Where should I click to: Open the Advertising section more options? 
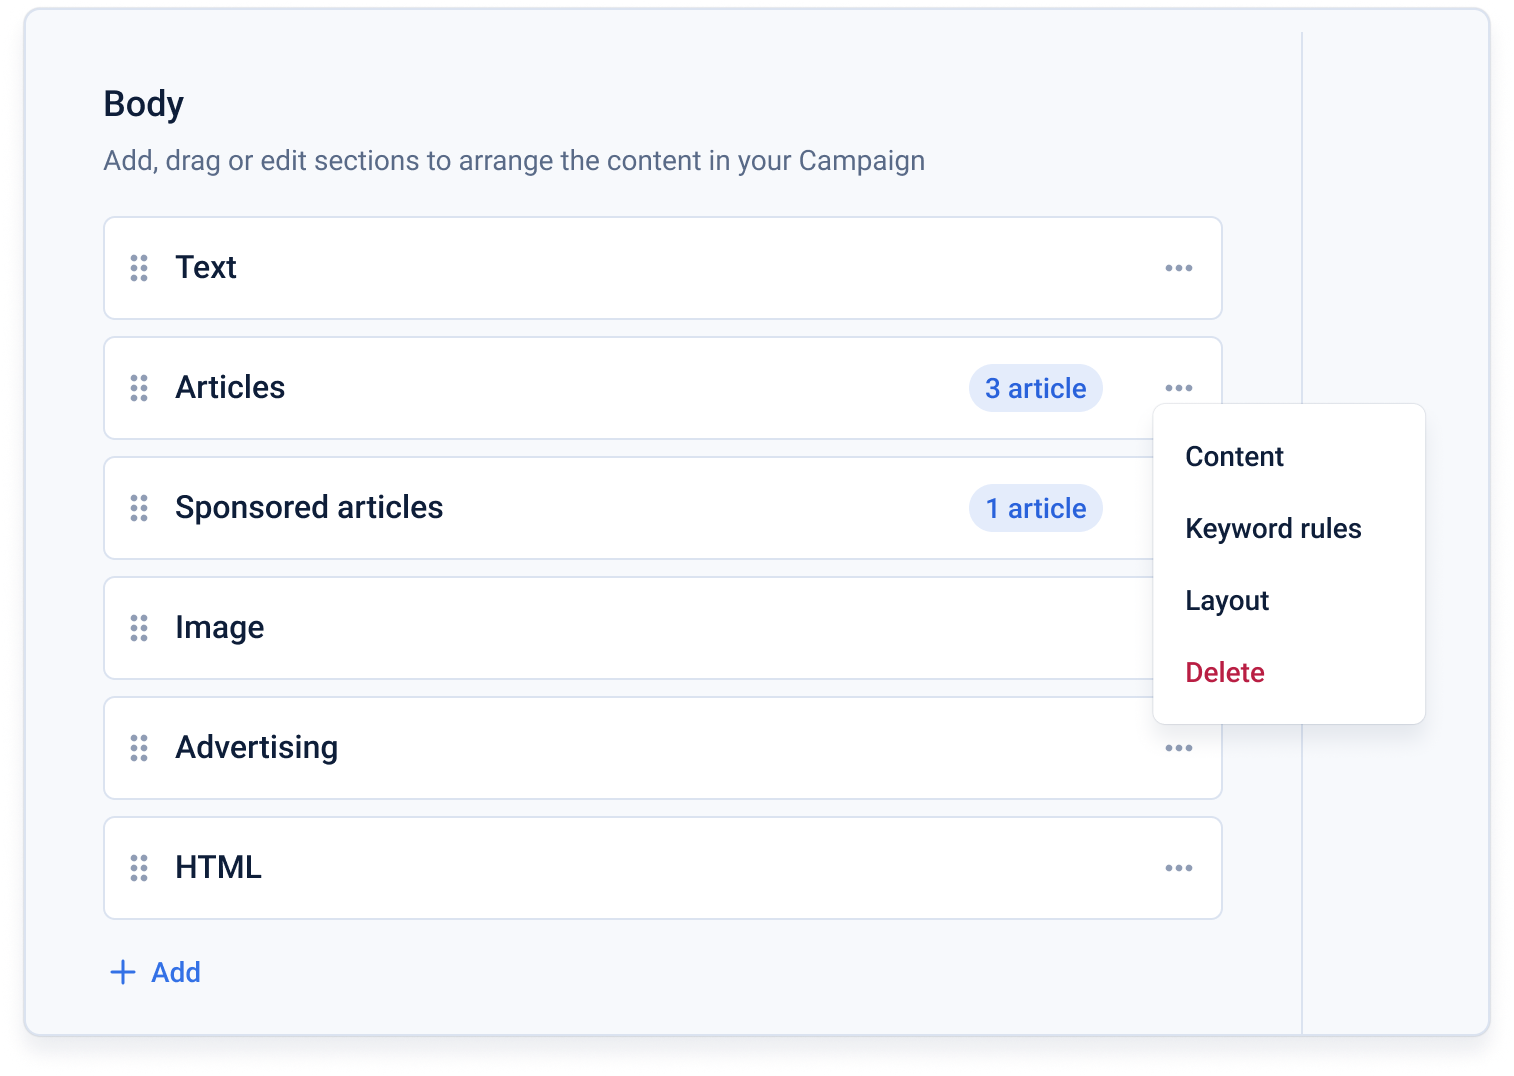[1179, 748]
